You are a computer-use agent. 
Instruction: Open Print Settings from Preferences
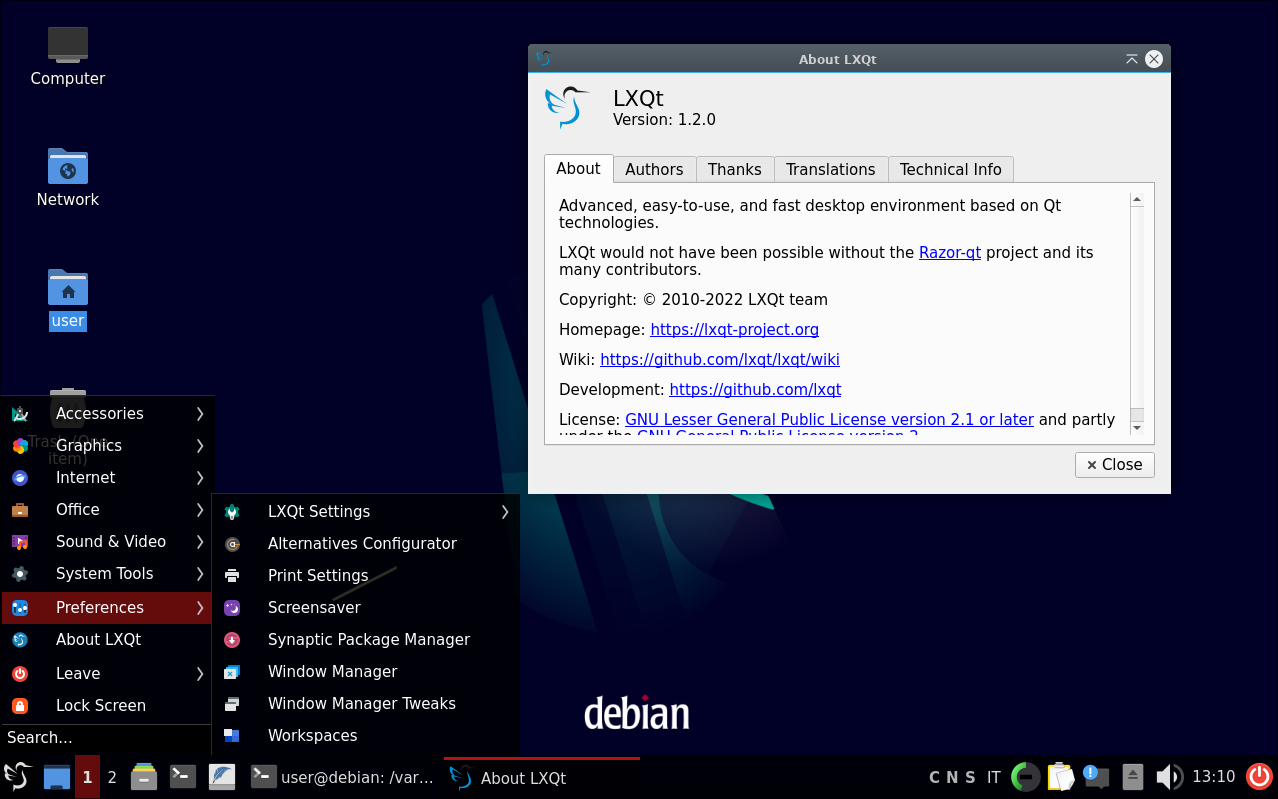(366, 576)
